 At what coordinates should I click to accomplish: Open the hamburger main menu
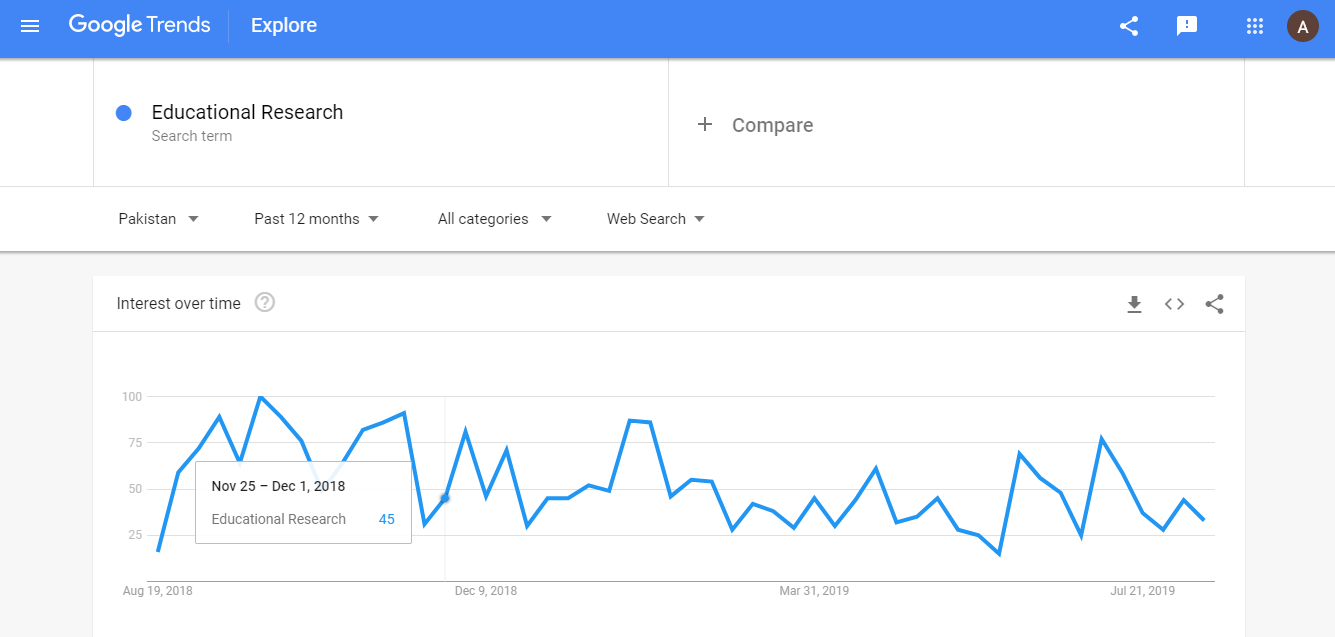30,27
